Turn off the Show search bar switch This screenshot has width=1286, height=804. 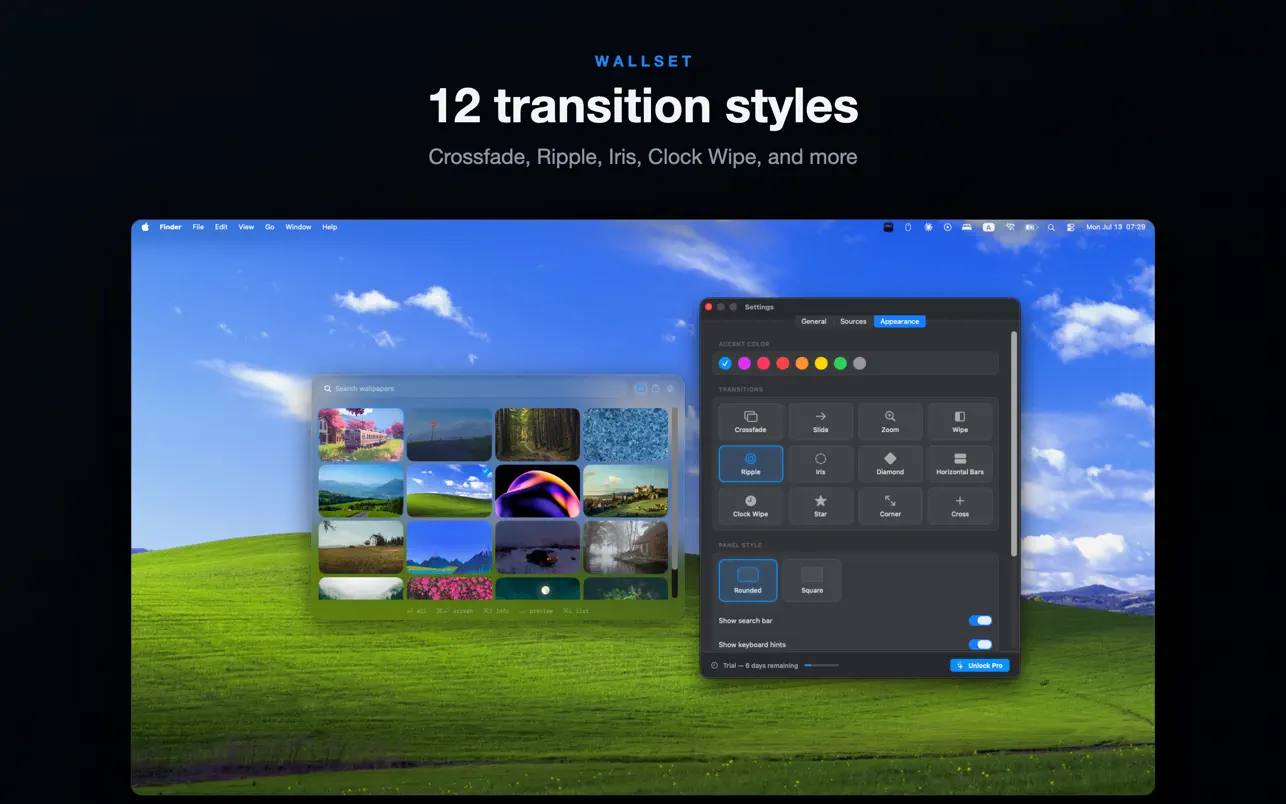[981, 621]
